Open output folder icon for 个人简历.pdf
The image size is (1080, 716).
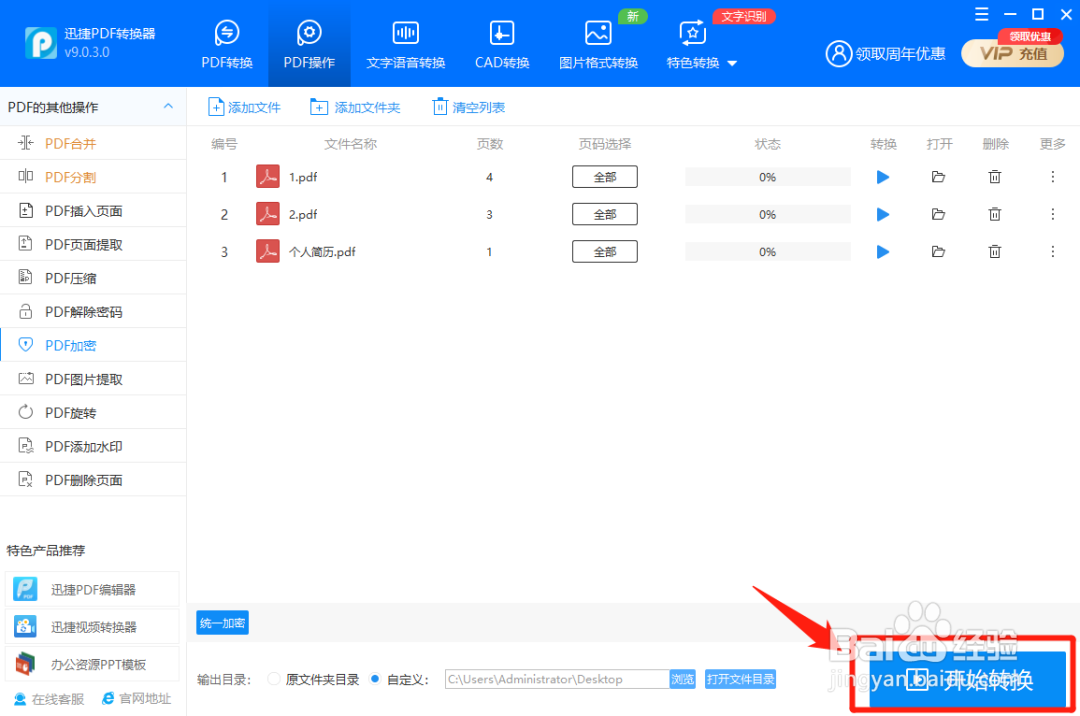point(938,251)
